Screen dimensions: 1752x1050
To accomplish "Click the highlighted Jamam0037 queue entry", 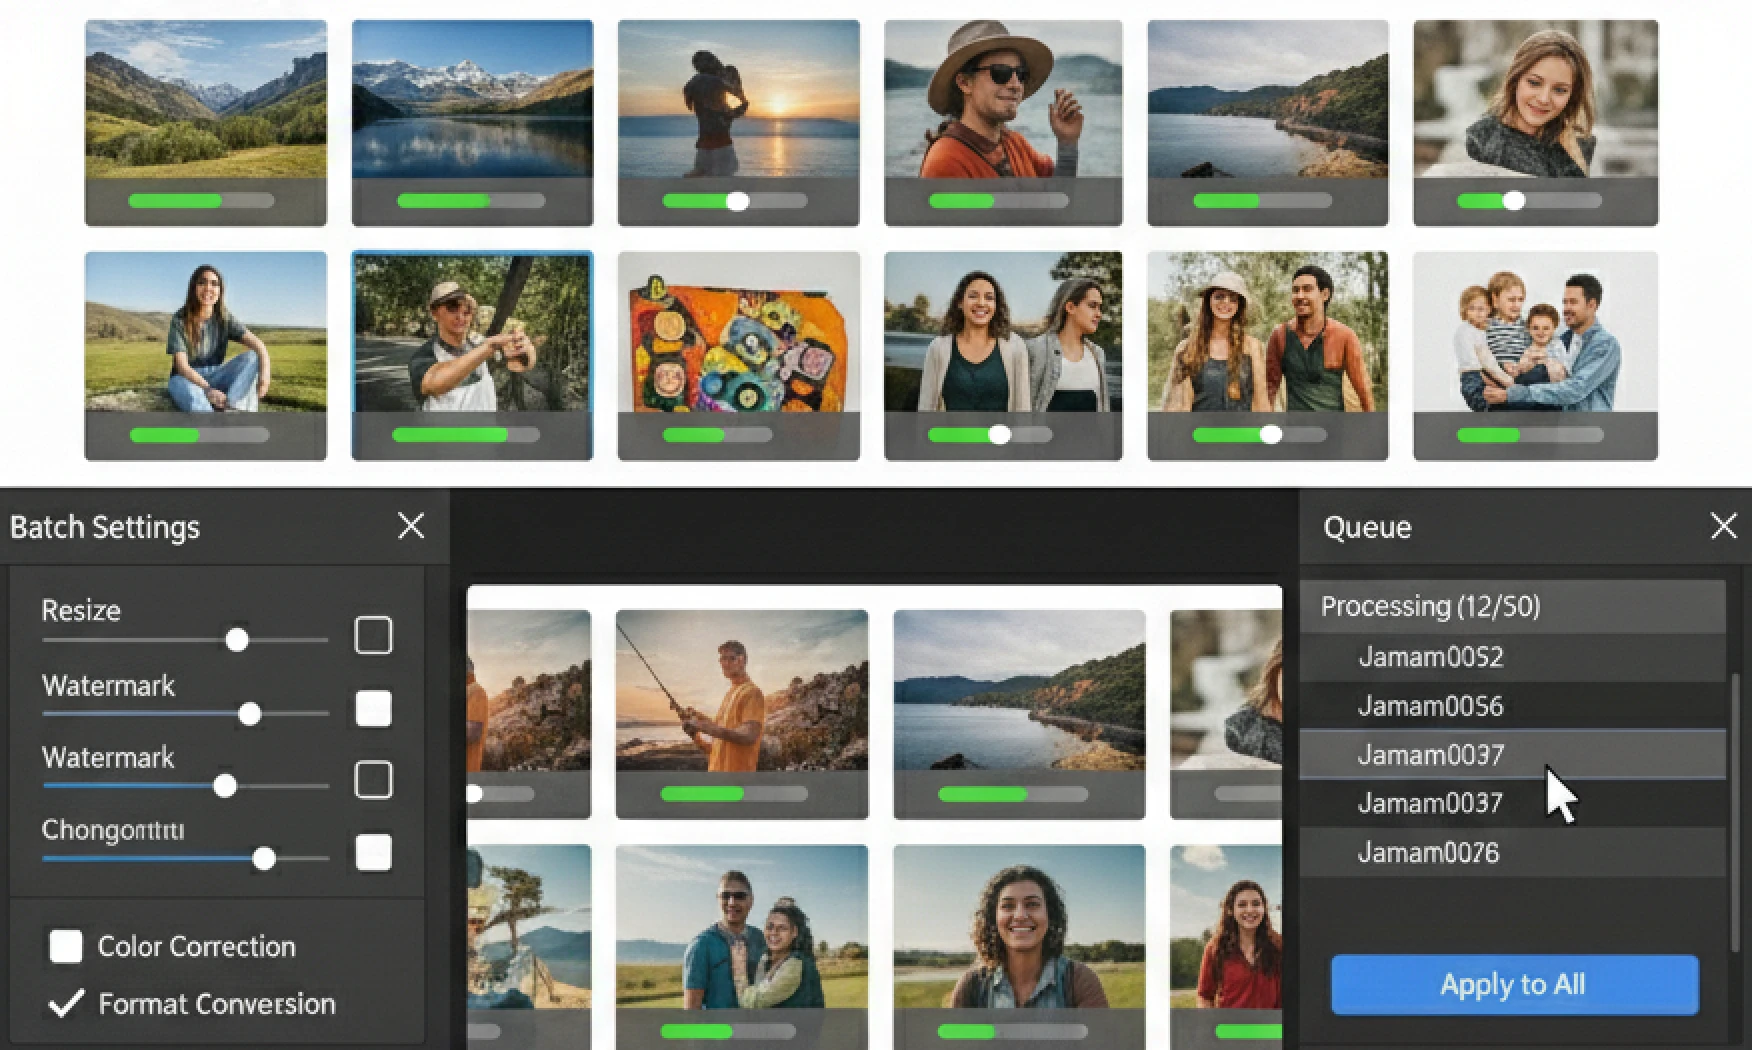I will click(1430, 755).
